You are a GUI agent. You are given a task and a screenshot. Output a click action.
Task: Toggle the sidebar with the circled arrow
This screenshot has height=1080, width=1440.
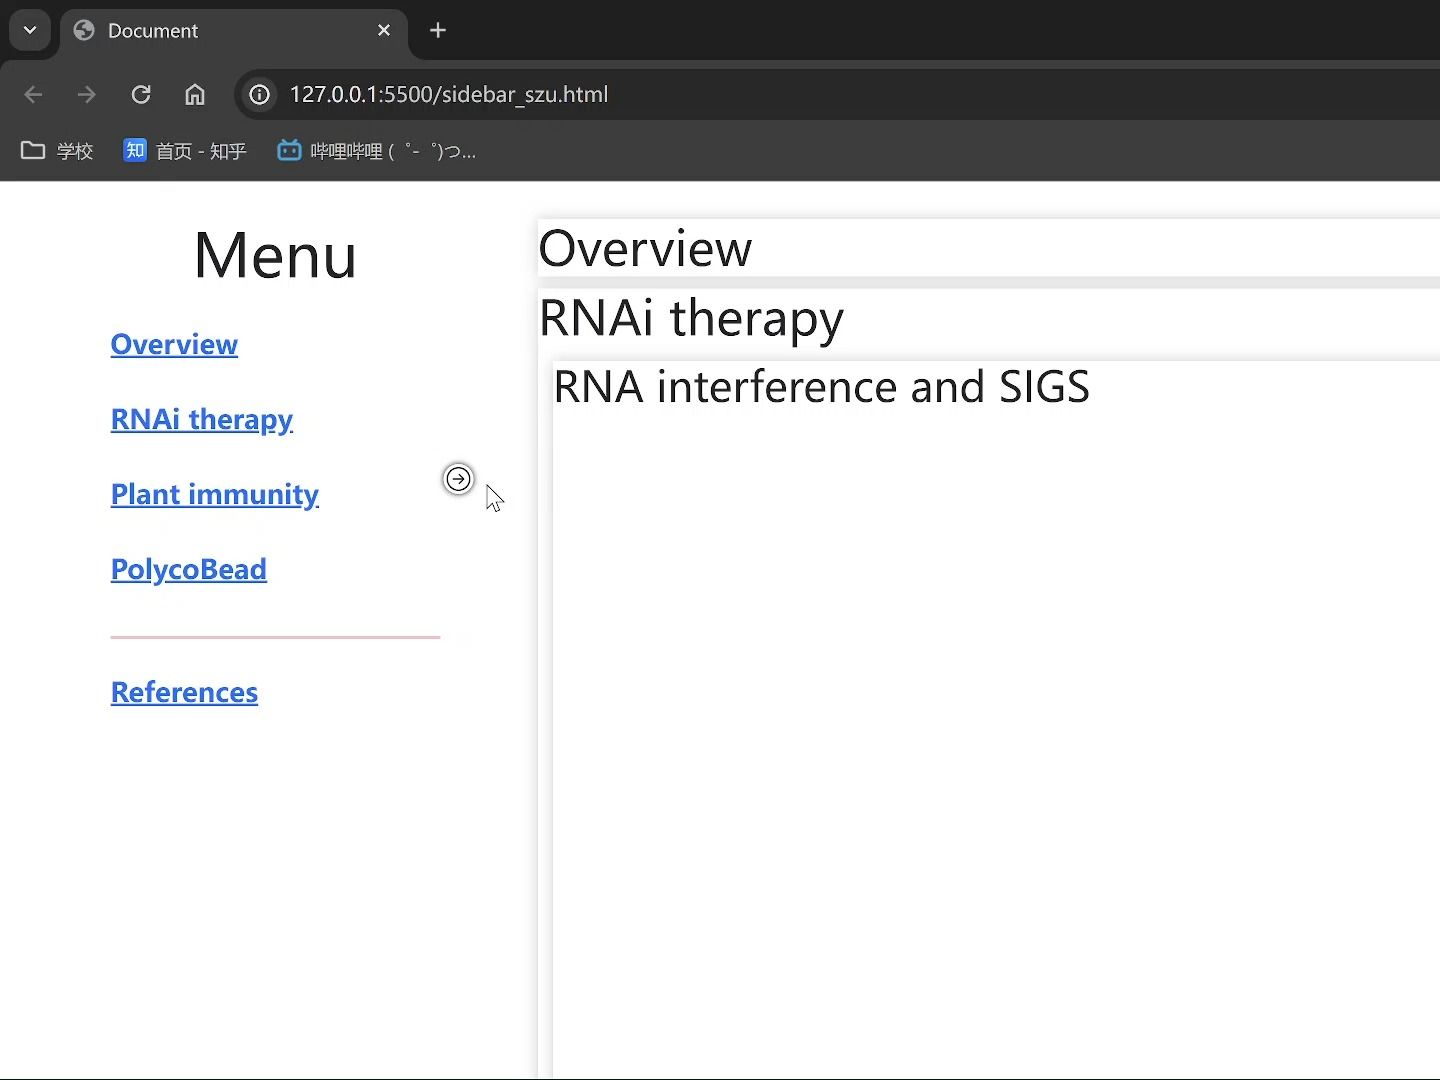click(x=458, y=479)
